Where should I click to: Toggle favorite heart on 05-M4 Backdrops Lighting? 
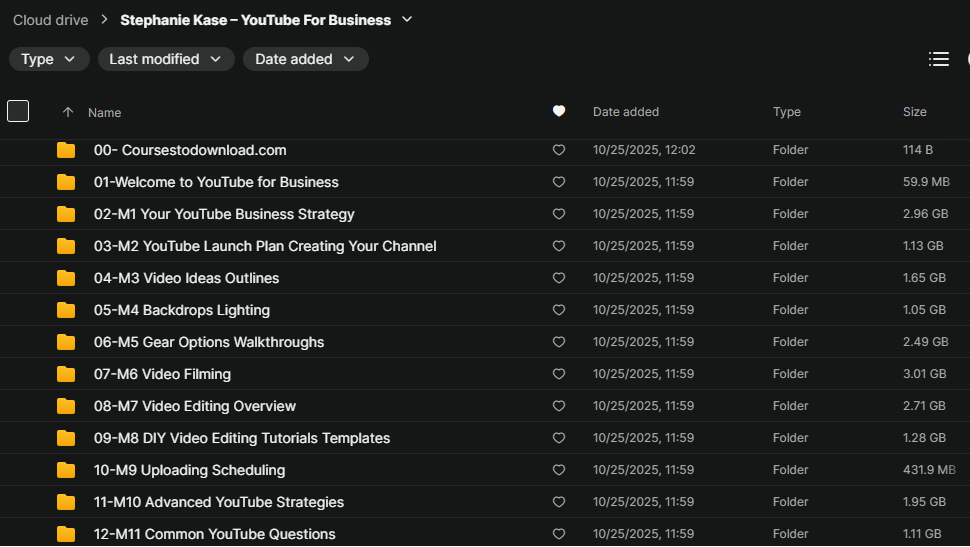coord(559,310)
